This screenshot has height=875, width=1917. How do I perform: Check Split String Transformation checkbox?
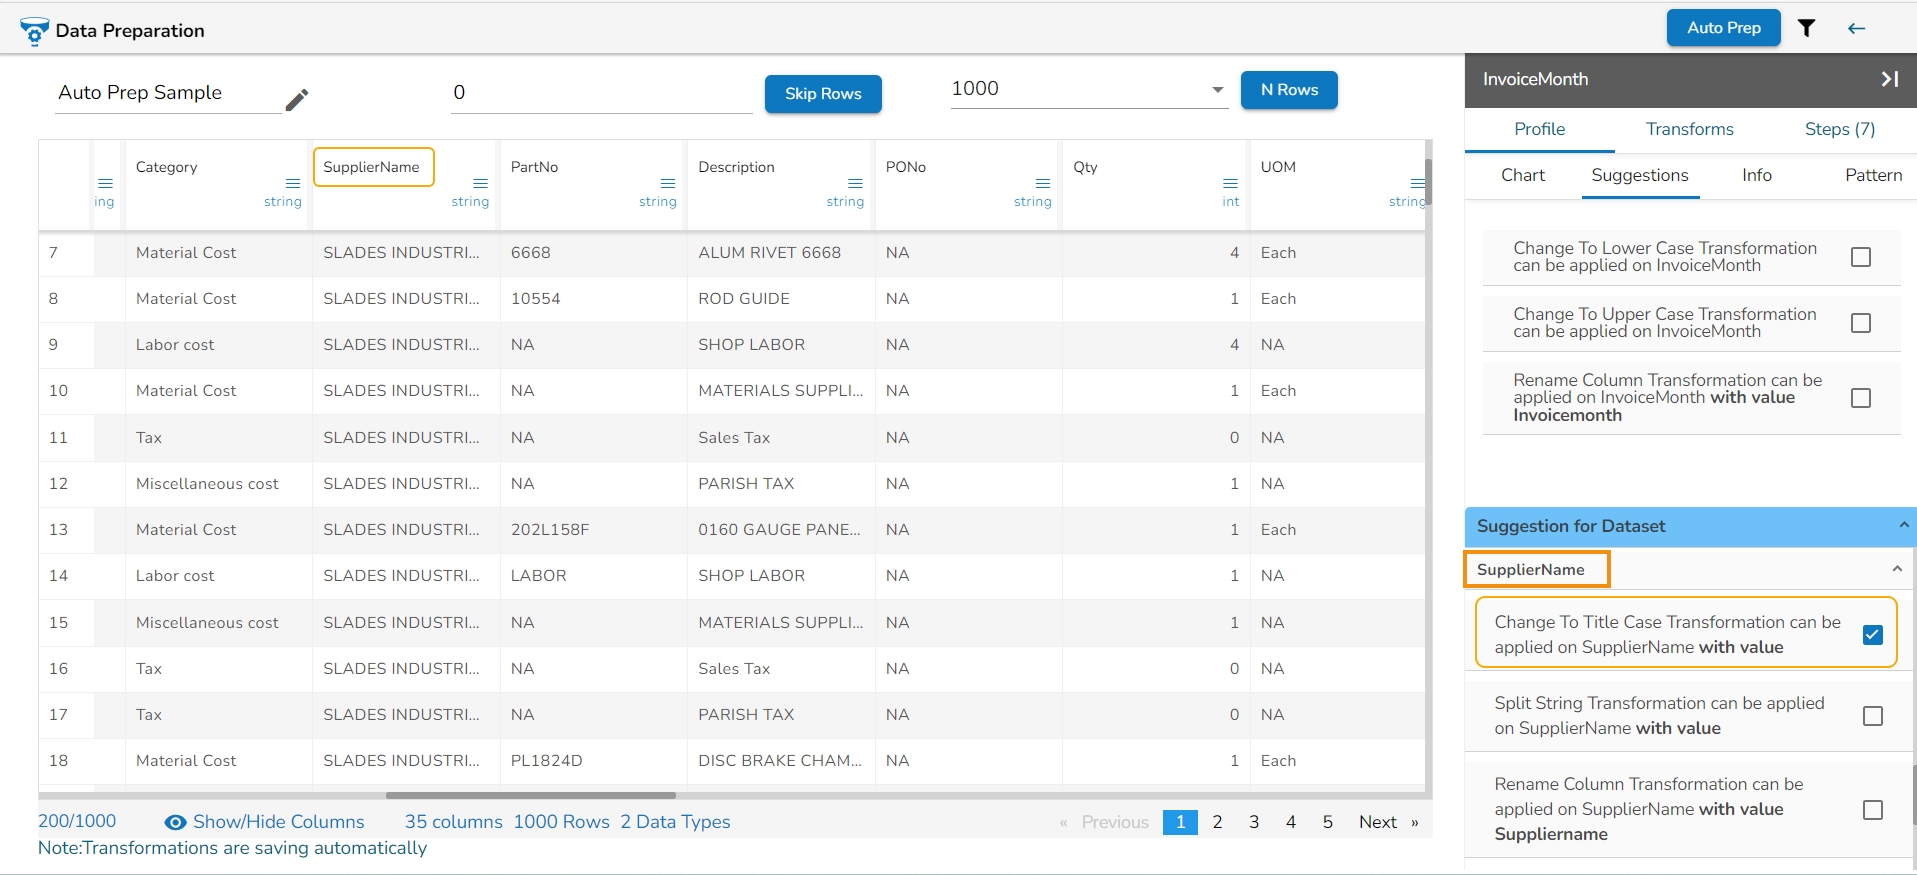pyautogui.click(x=1872, y=716)
